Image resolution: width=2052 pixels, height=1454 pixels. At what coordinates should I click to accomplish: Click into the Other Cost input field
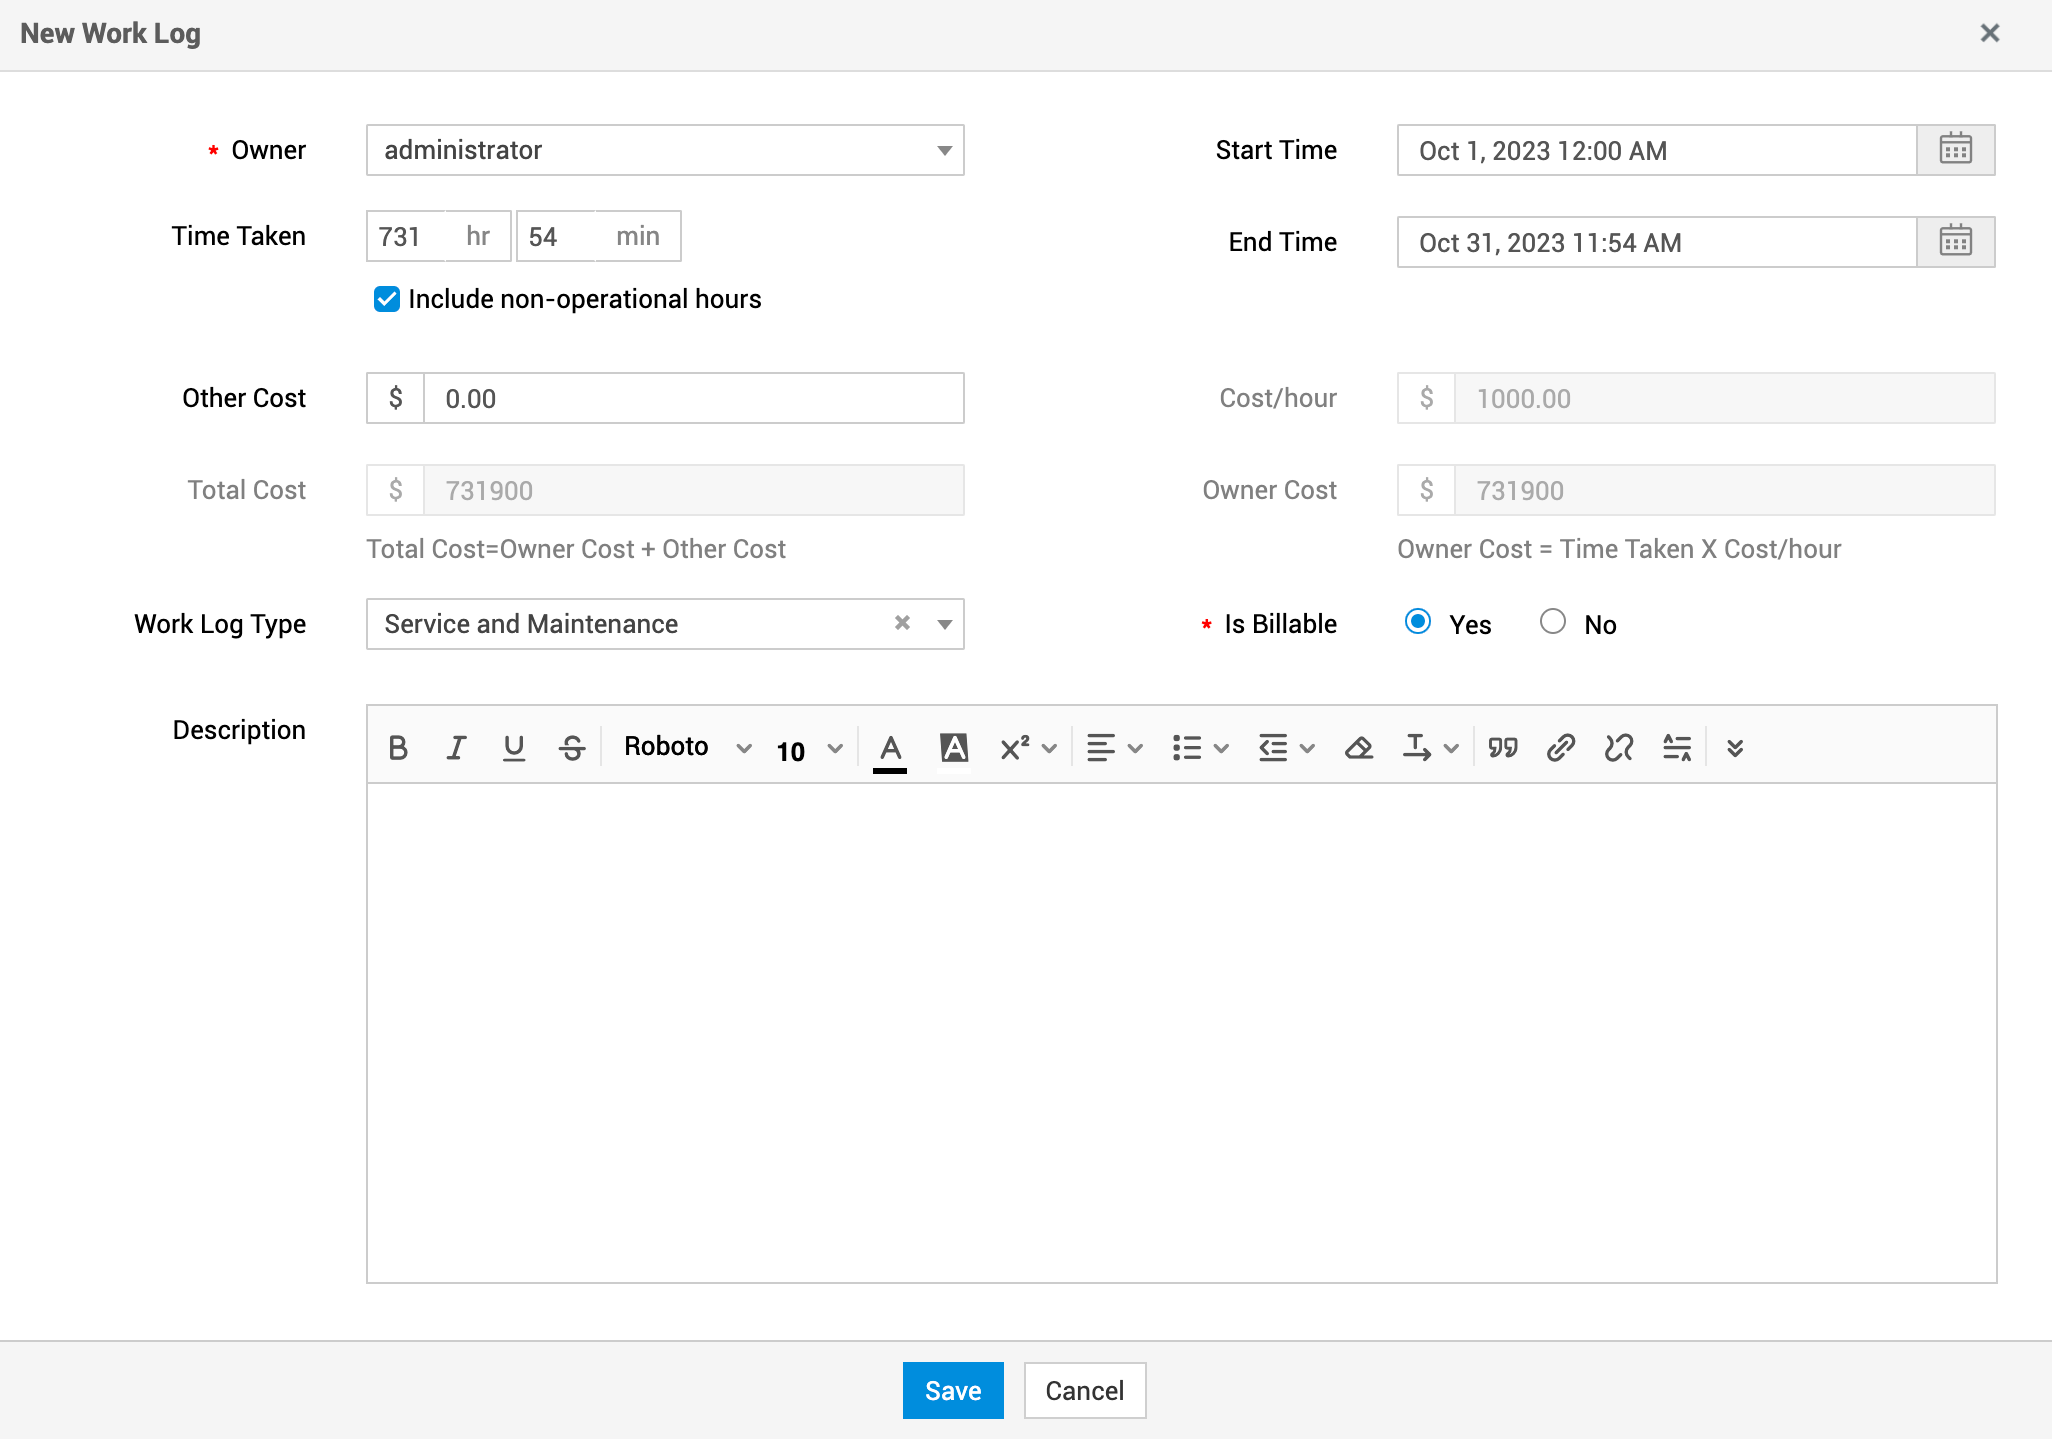(x=692, y=399)
